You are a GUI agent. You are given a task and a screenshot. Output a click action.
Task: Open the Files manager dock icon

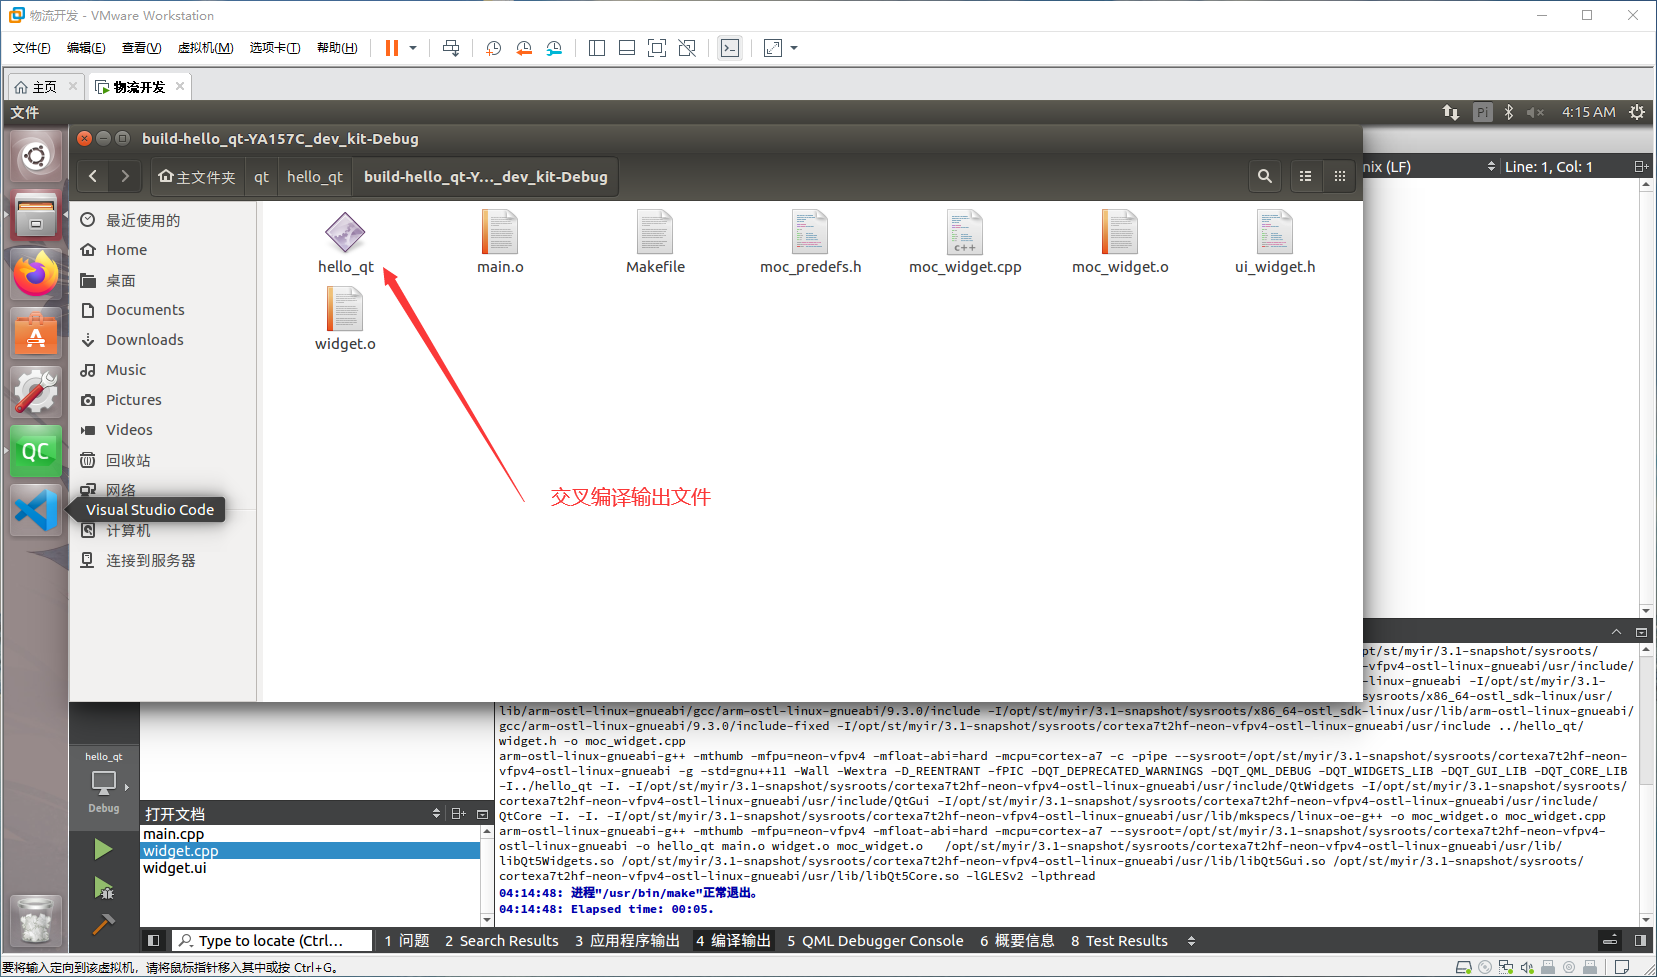[x=36, y=215]
